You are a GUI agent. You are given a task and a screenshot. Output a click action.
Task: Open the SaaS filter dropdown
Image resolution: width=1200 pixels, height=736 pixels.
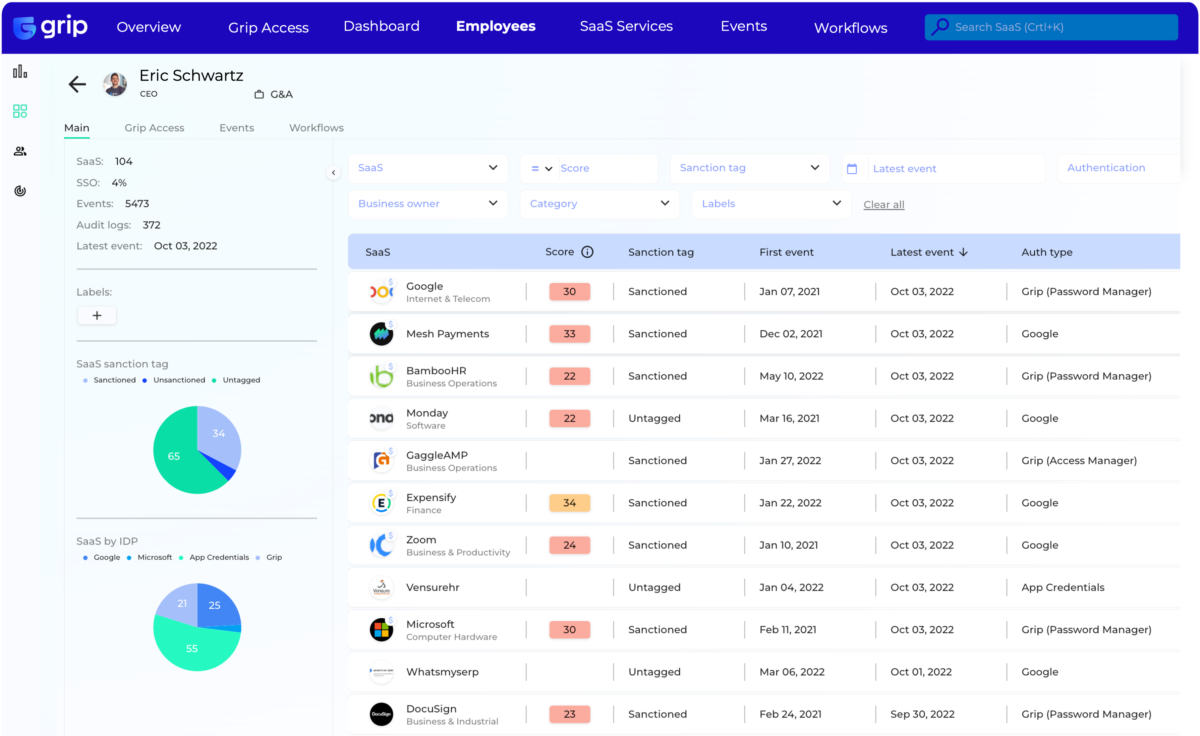pos(427,167)
